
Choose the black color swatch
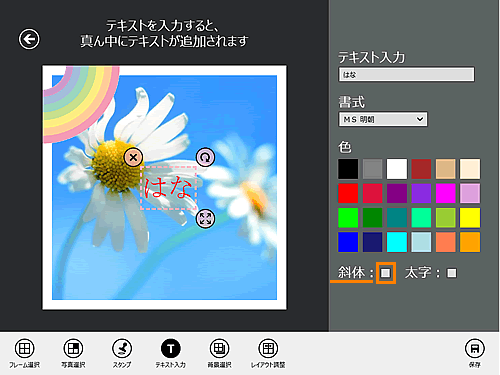348,169
